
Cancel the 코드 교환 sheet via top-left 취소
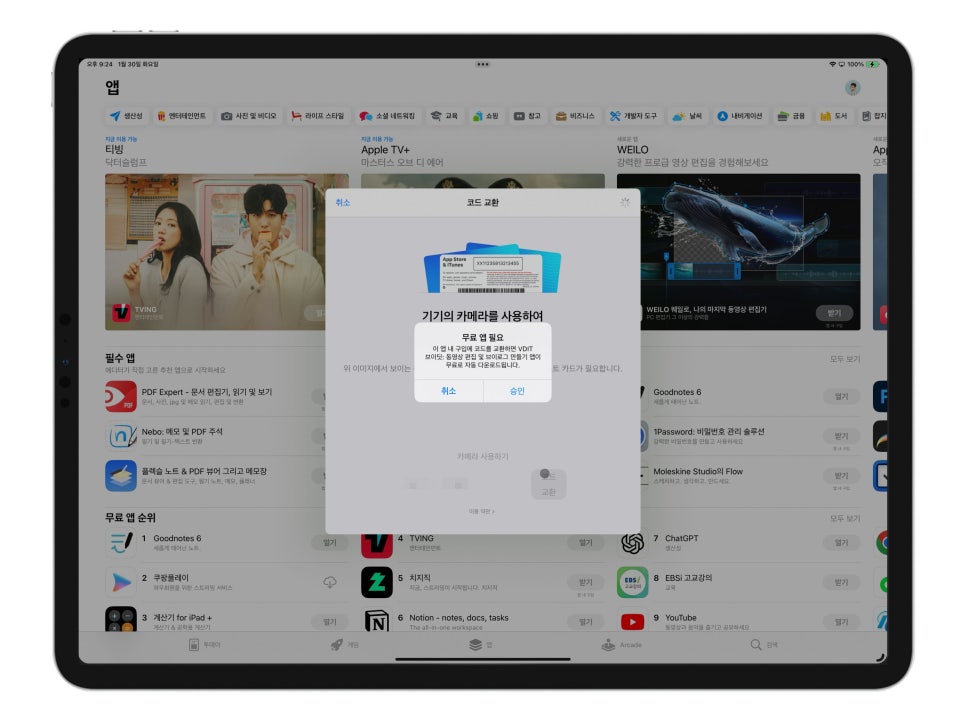click(x=343, y=203)
